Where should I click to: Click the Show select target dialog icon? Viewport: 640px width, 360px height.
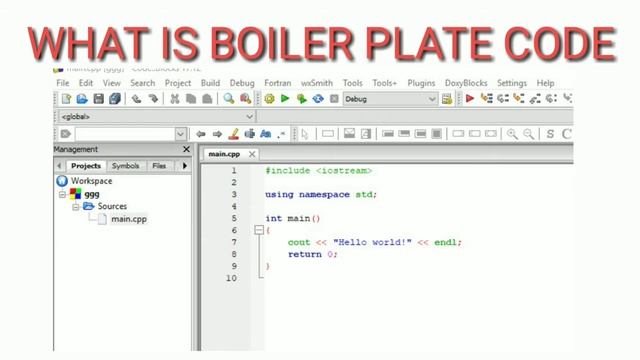(447, 99)
